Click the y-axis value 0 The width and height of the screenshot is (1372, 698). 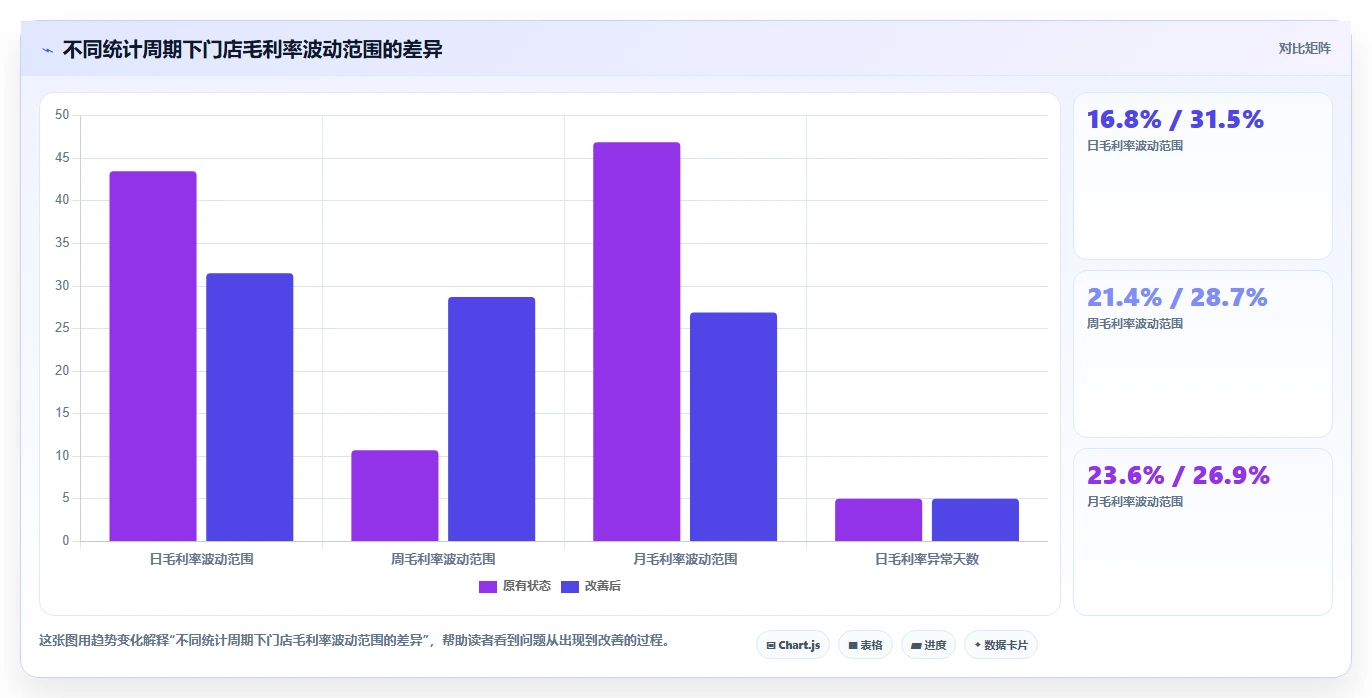(66, 541)
